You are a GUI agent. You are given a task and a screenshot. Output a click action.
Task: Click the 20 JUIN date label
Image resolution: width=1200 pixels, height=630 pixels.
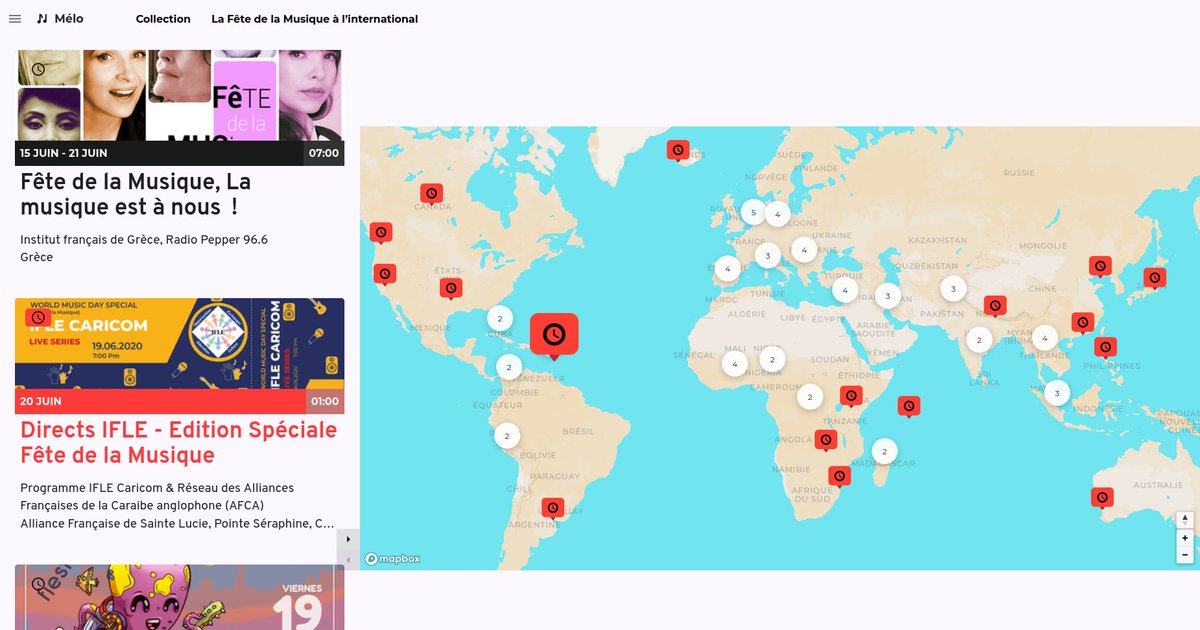(41, 401)
